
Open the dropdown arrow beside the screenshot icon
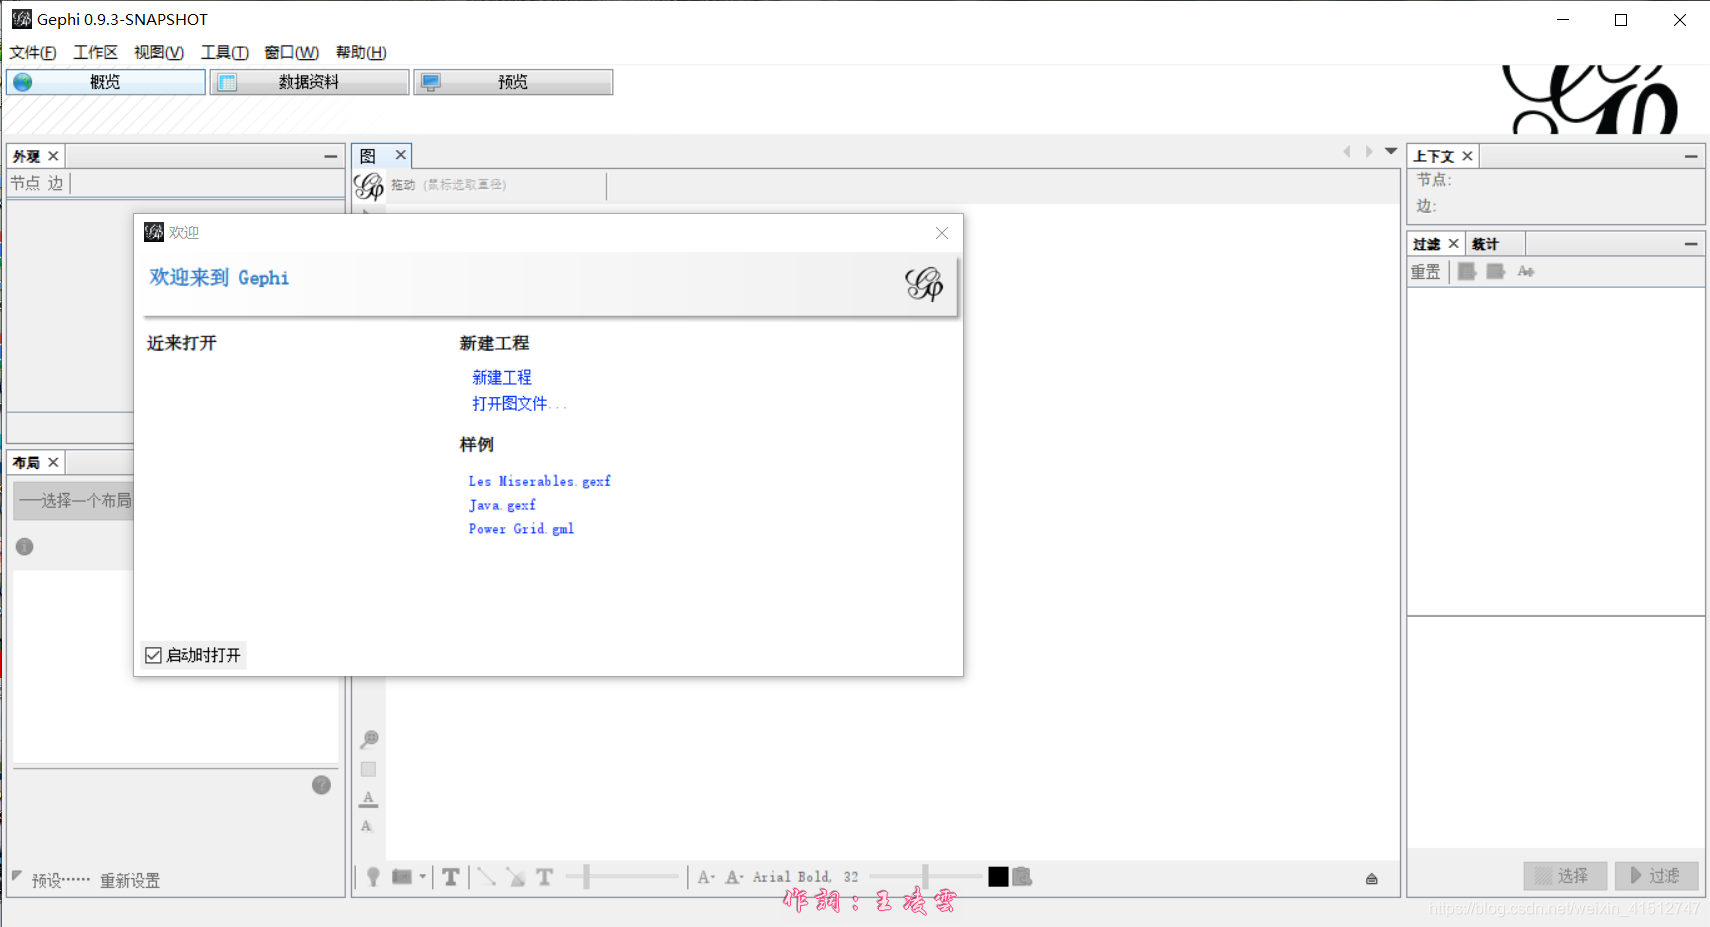pos(422,877)
